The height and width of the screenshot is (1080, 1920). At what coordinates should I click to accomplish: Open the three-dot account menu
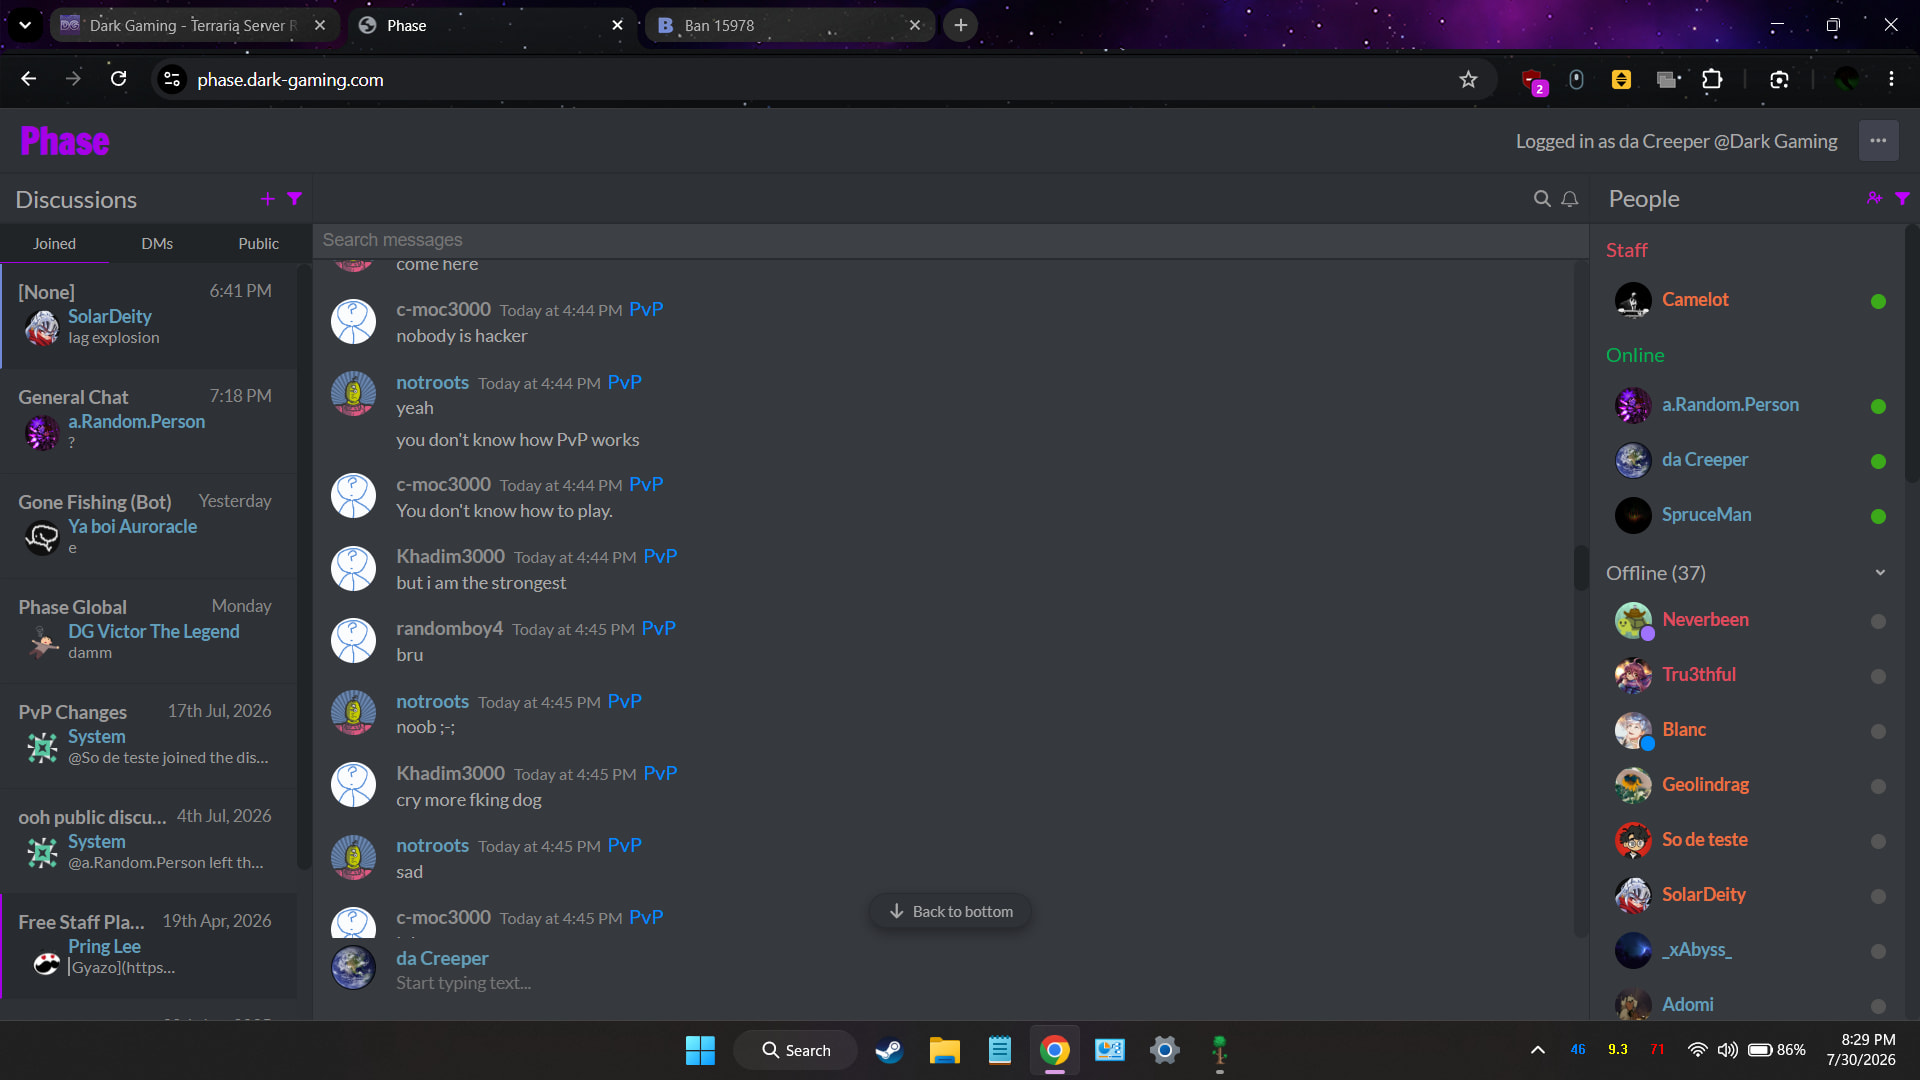pos(1878,141)
